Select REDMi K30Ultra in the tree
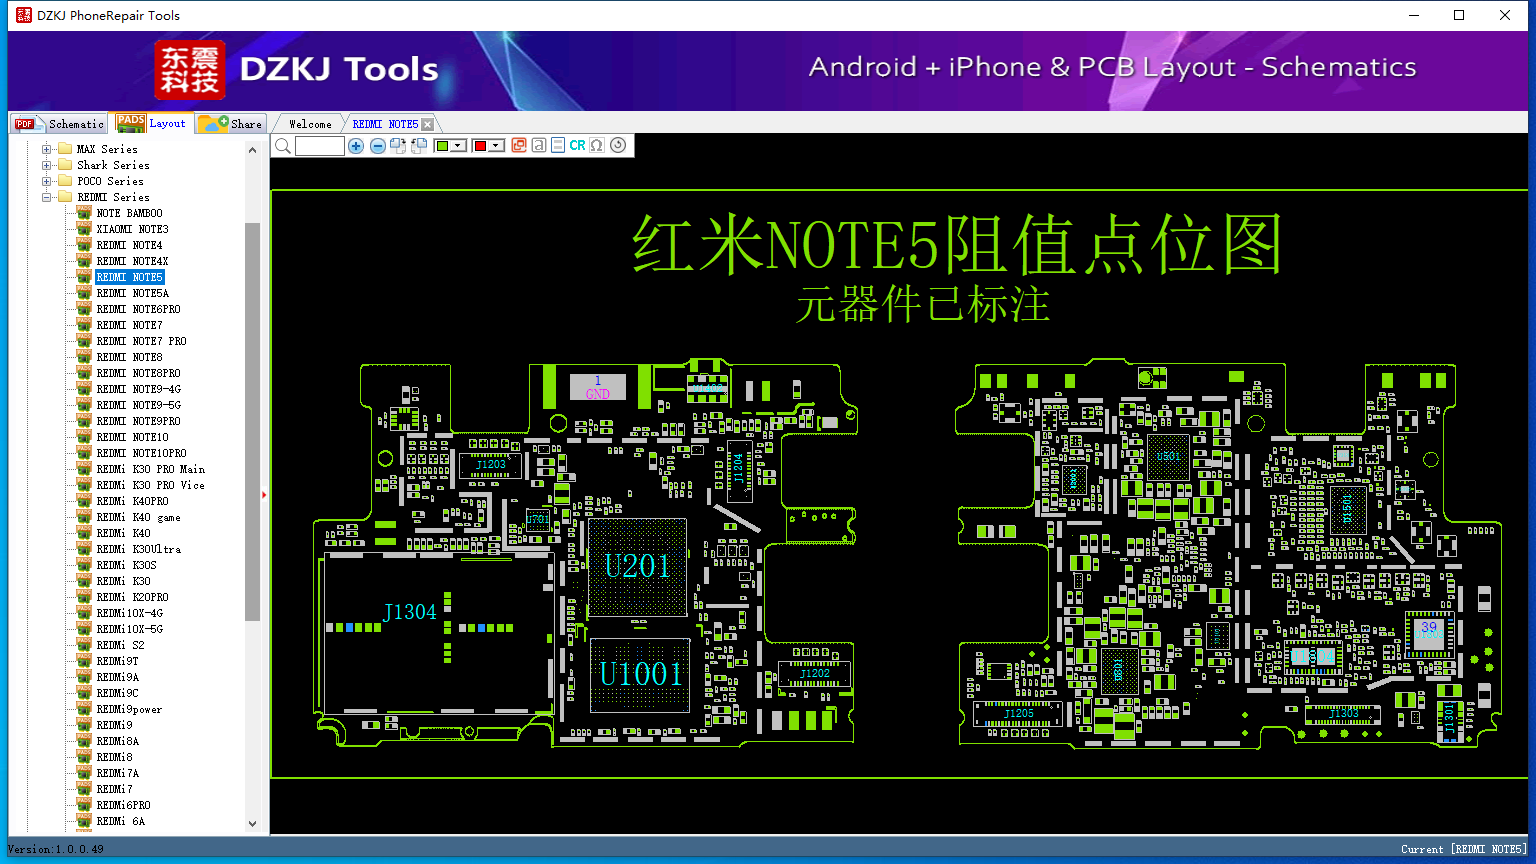This screenshot has height=864, width=1536. (138, 549)
